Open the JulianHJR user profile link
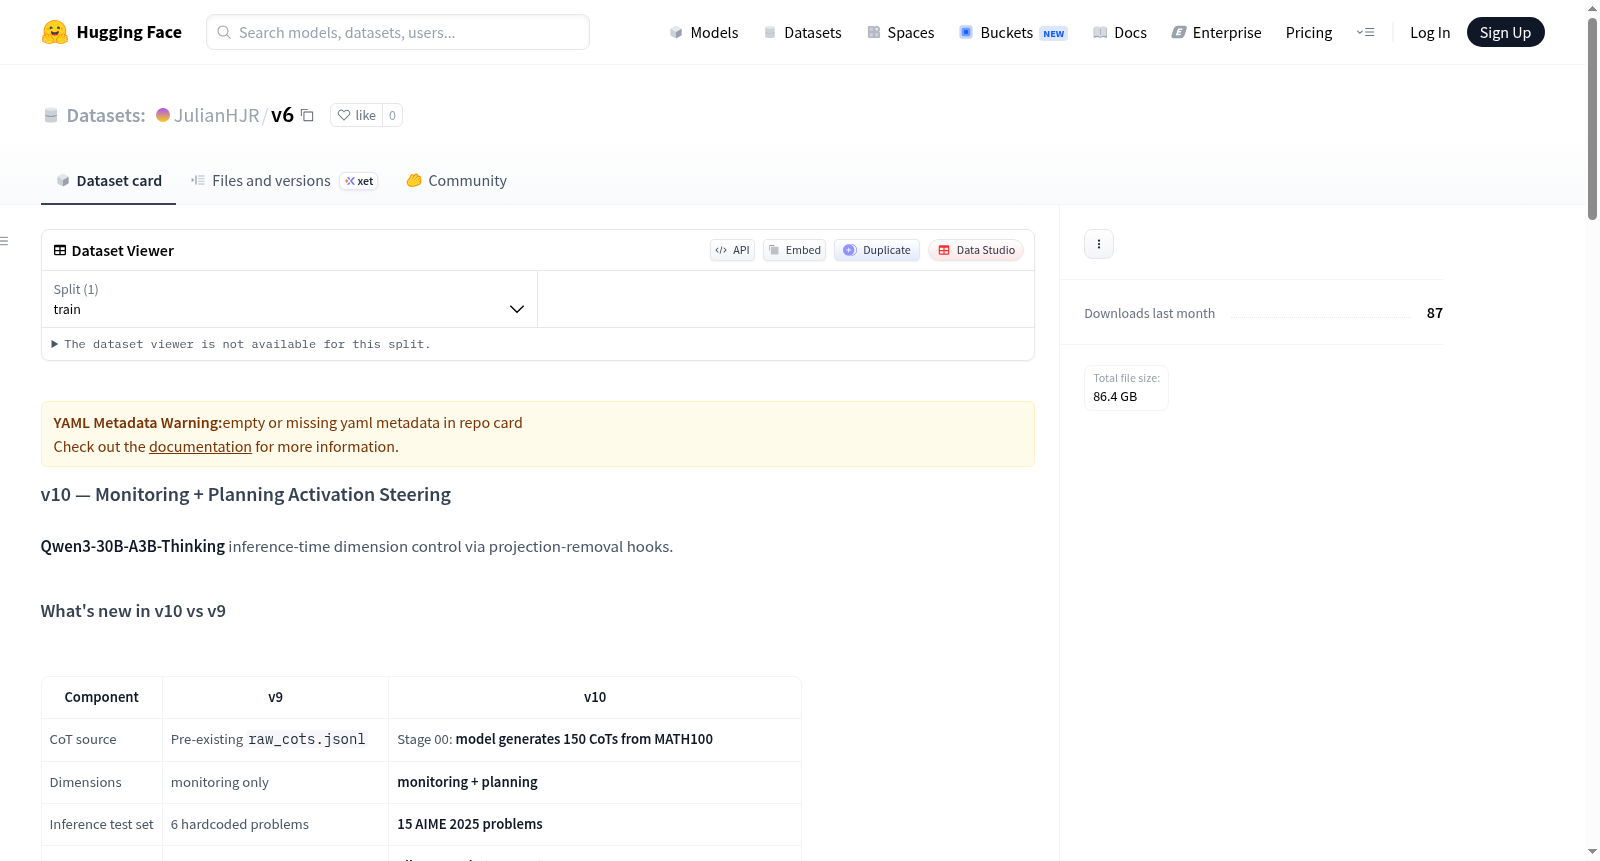The height and width of the screenshot is (861, 1600). (x=217, y=115)
